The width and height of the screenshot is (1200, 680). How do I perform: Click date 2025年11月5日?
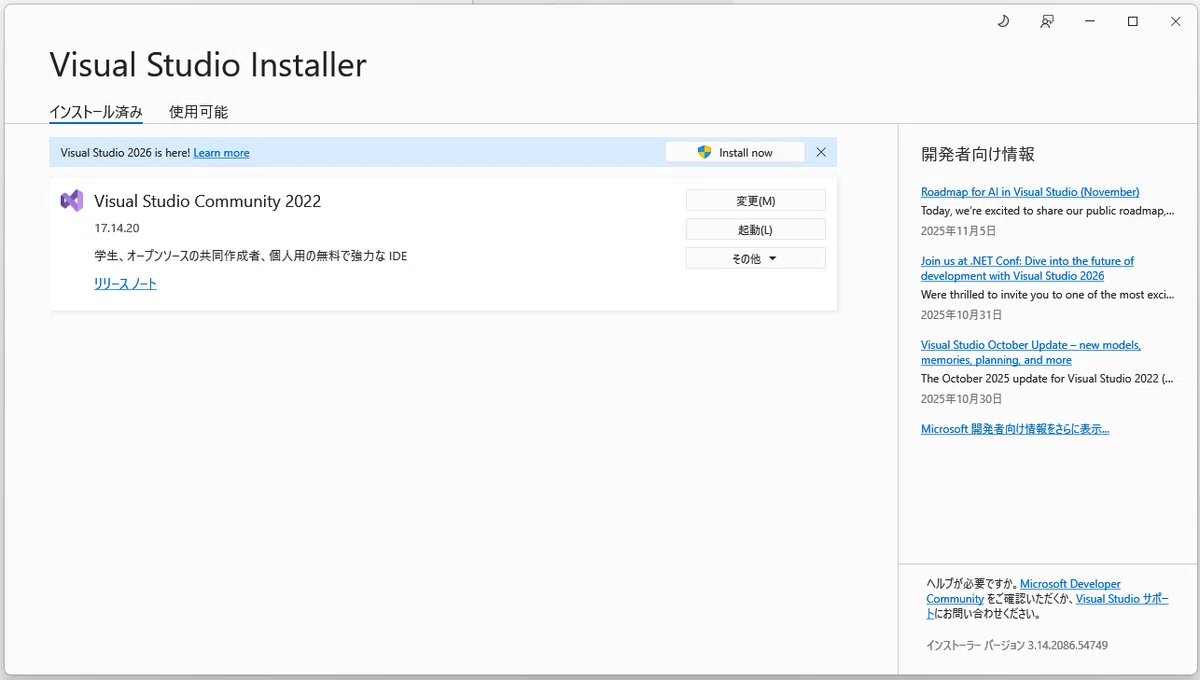point(958,230)
